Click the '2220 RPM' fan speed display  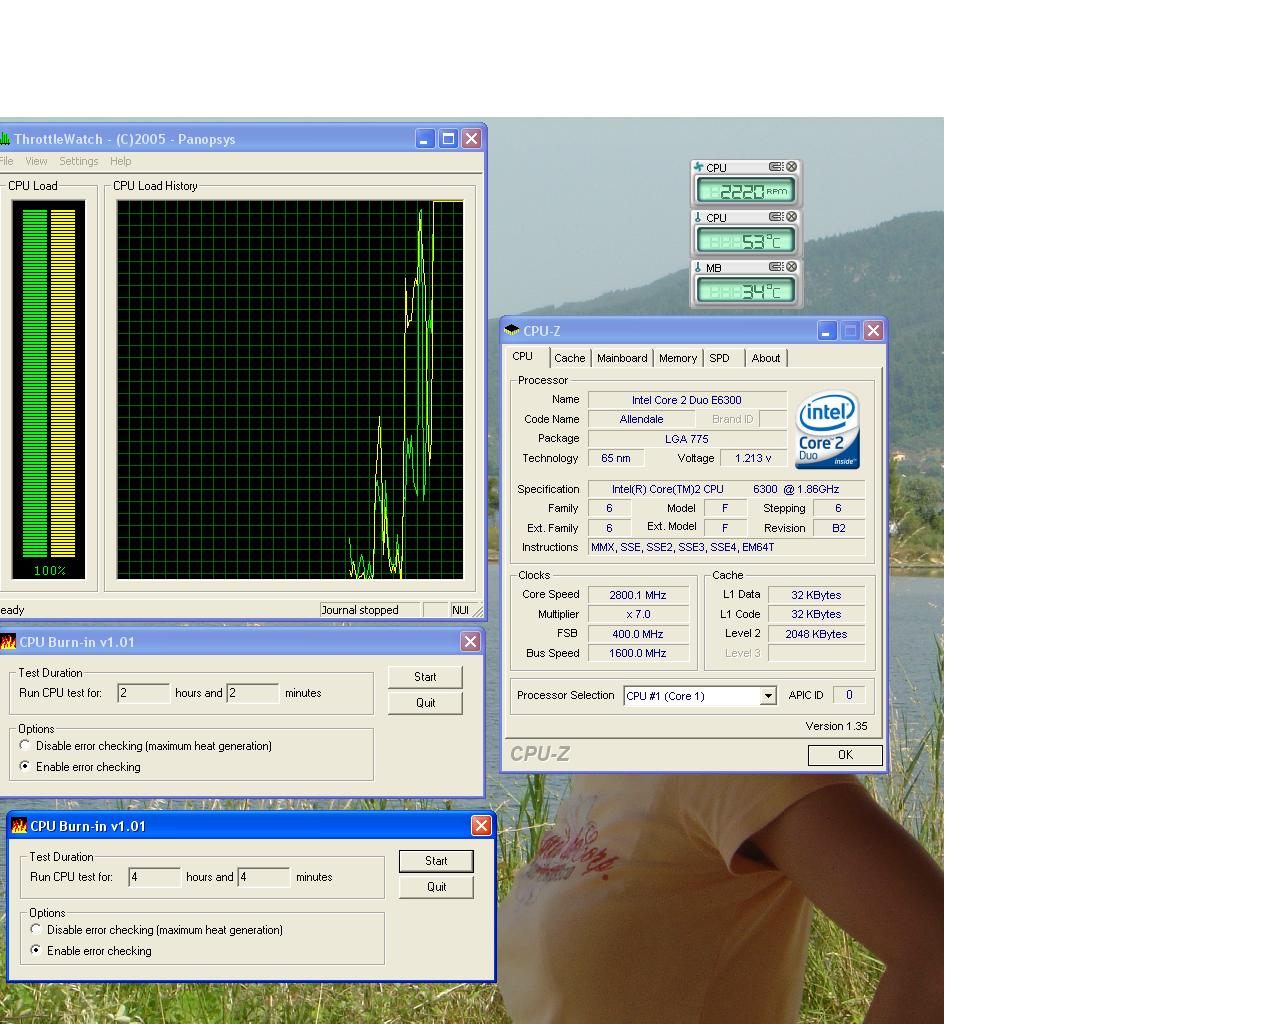pos(746,190)
